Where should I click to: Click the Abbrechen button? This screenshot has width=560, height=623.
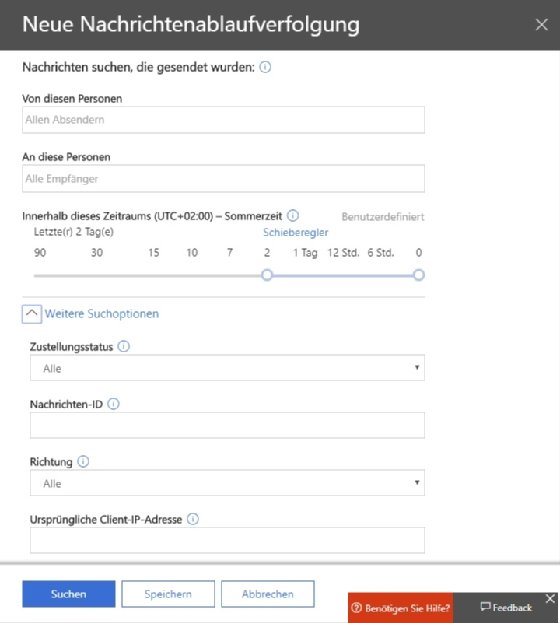tap(268, 594)
